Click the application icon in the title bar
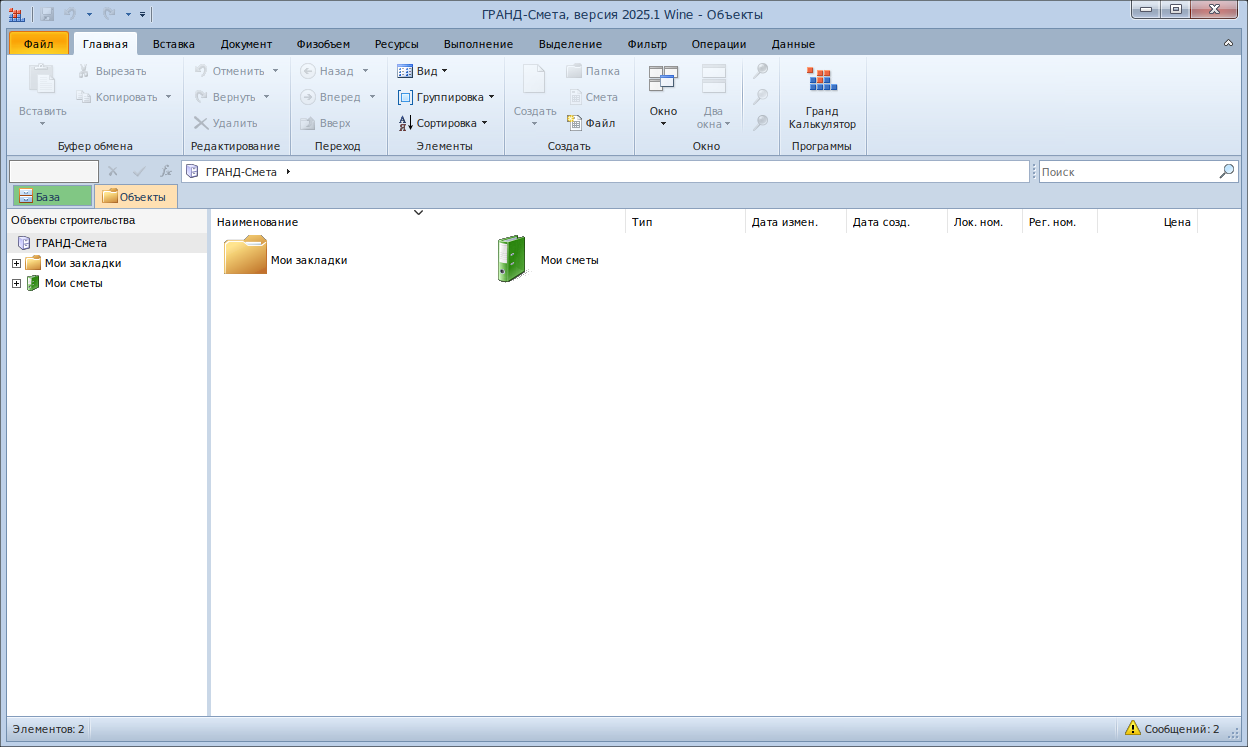The width and height of the screenshot is (1248, 747). coord(15,14)
